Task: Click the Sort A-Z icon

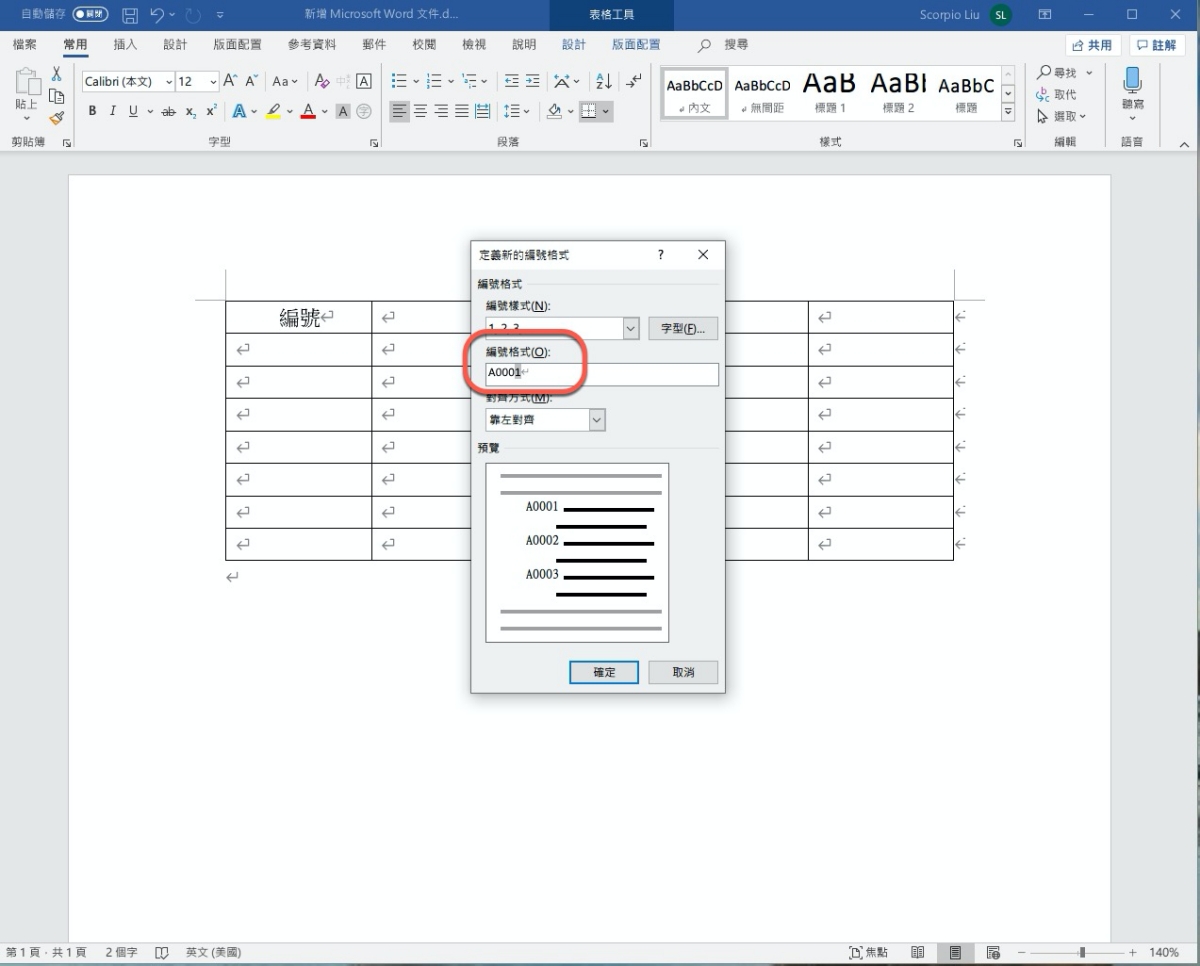Action: click(x=603, y=81)
